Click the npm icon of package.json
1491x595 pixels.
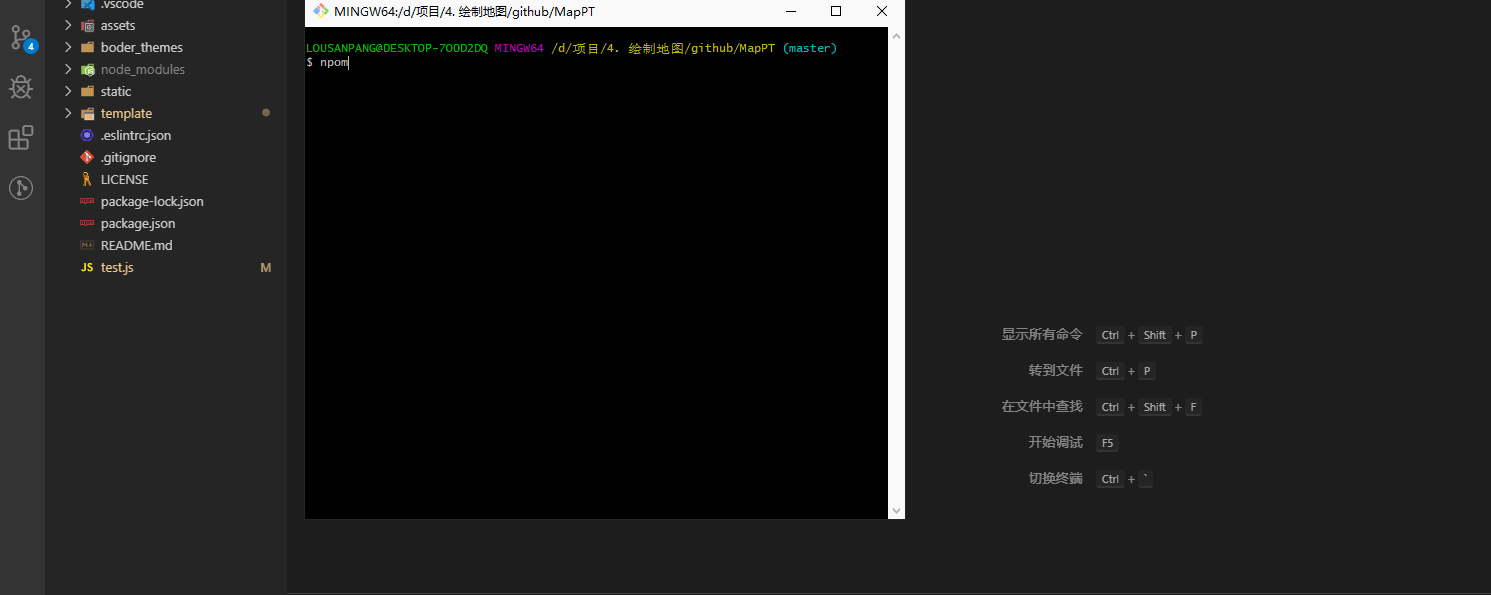87,223
